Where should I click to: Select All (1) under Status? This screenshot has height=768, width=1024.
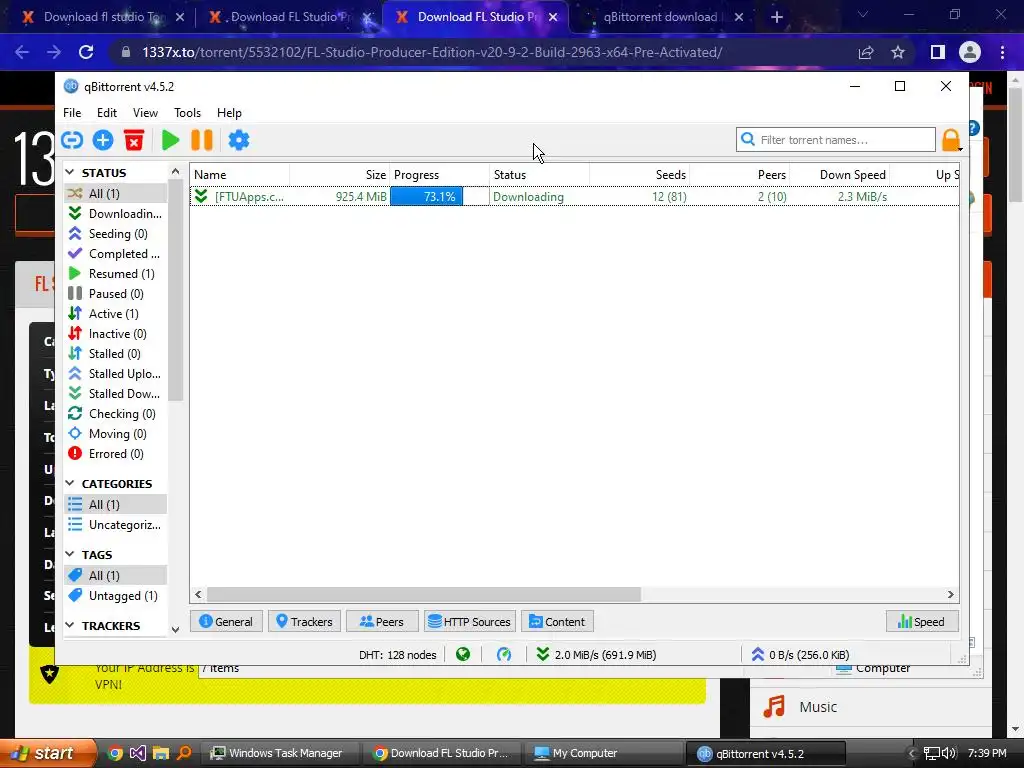[116, 193]
